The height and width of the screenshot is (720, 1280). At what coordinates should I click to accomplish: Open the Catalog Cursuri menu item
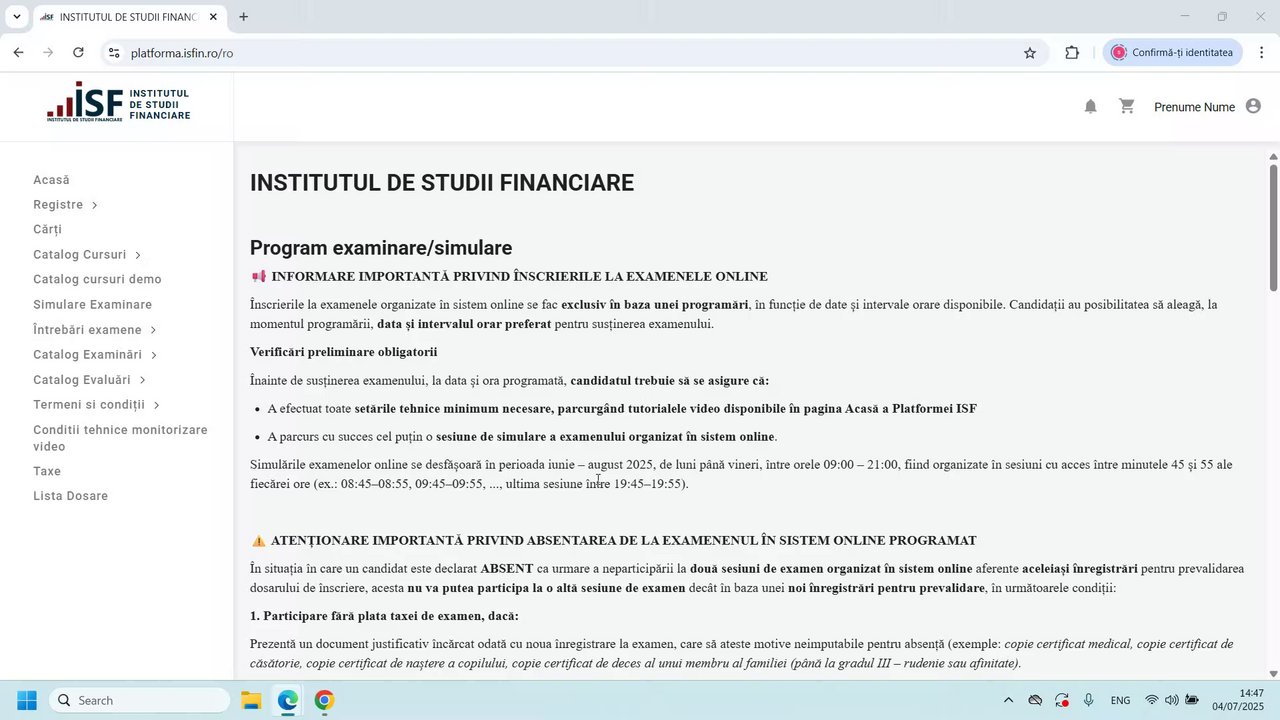coord(80,255)
